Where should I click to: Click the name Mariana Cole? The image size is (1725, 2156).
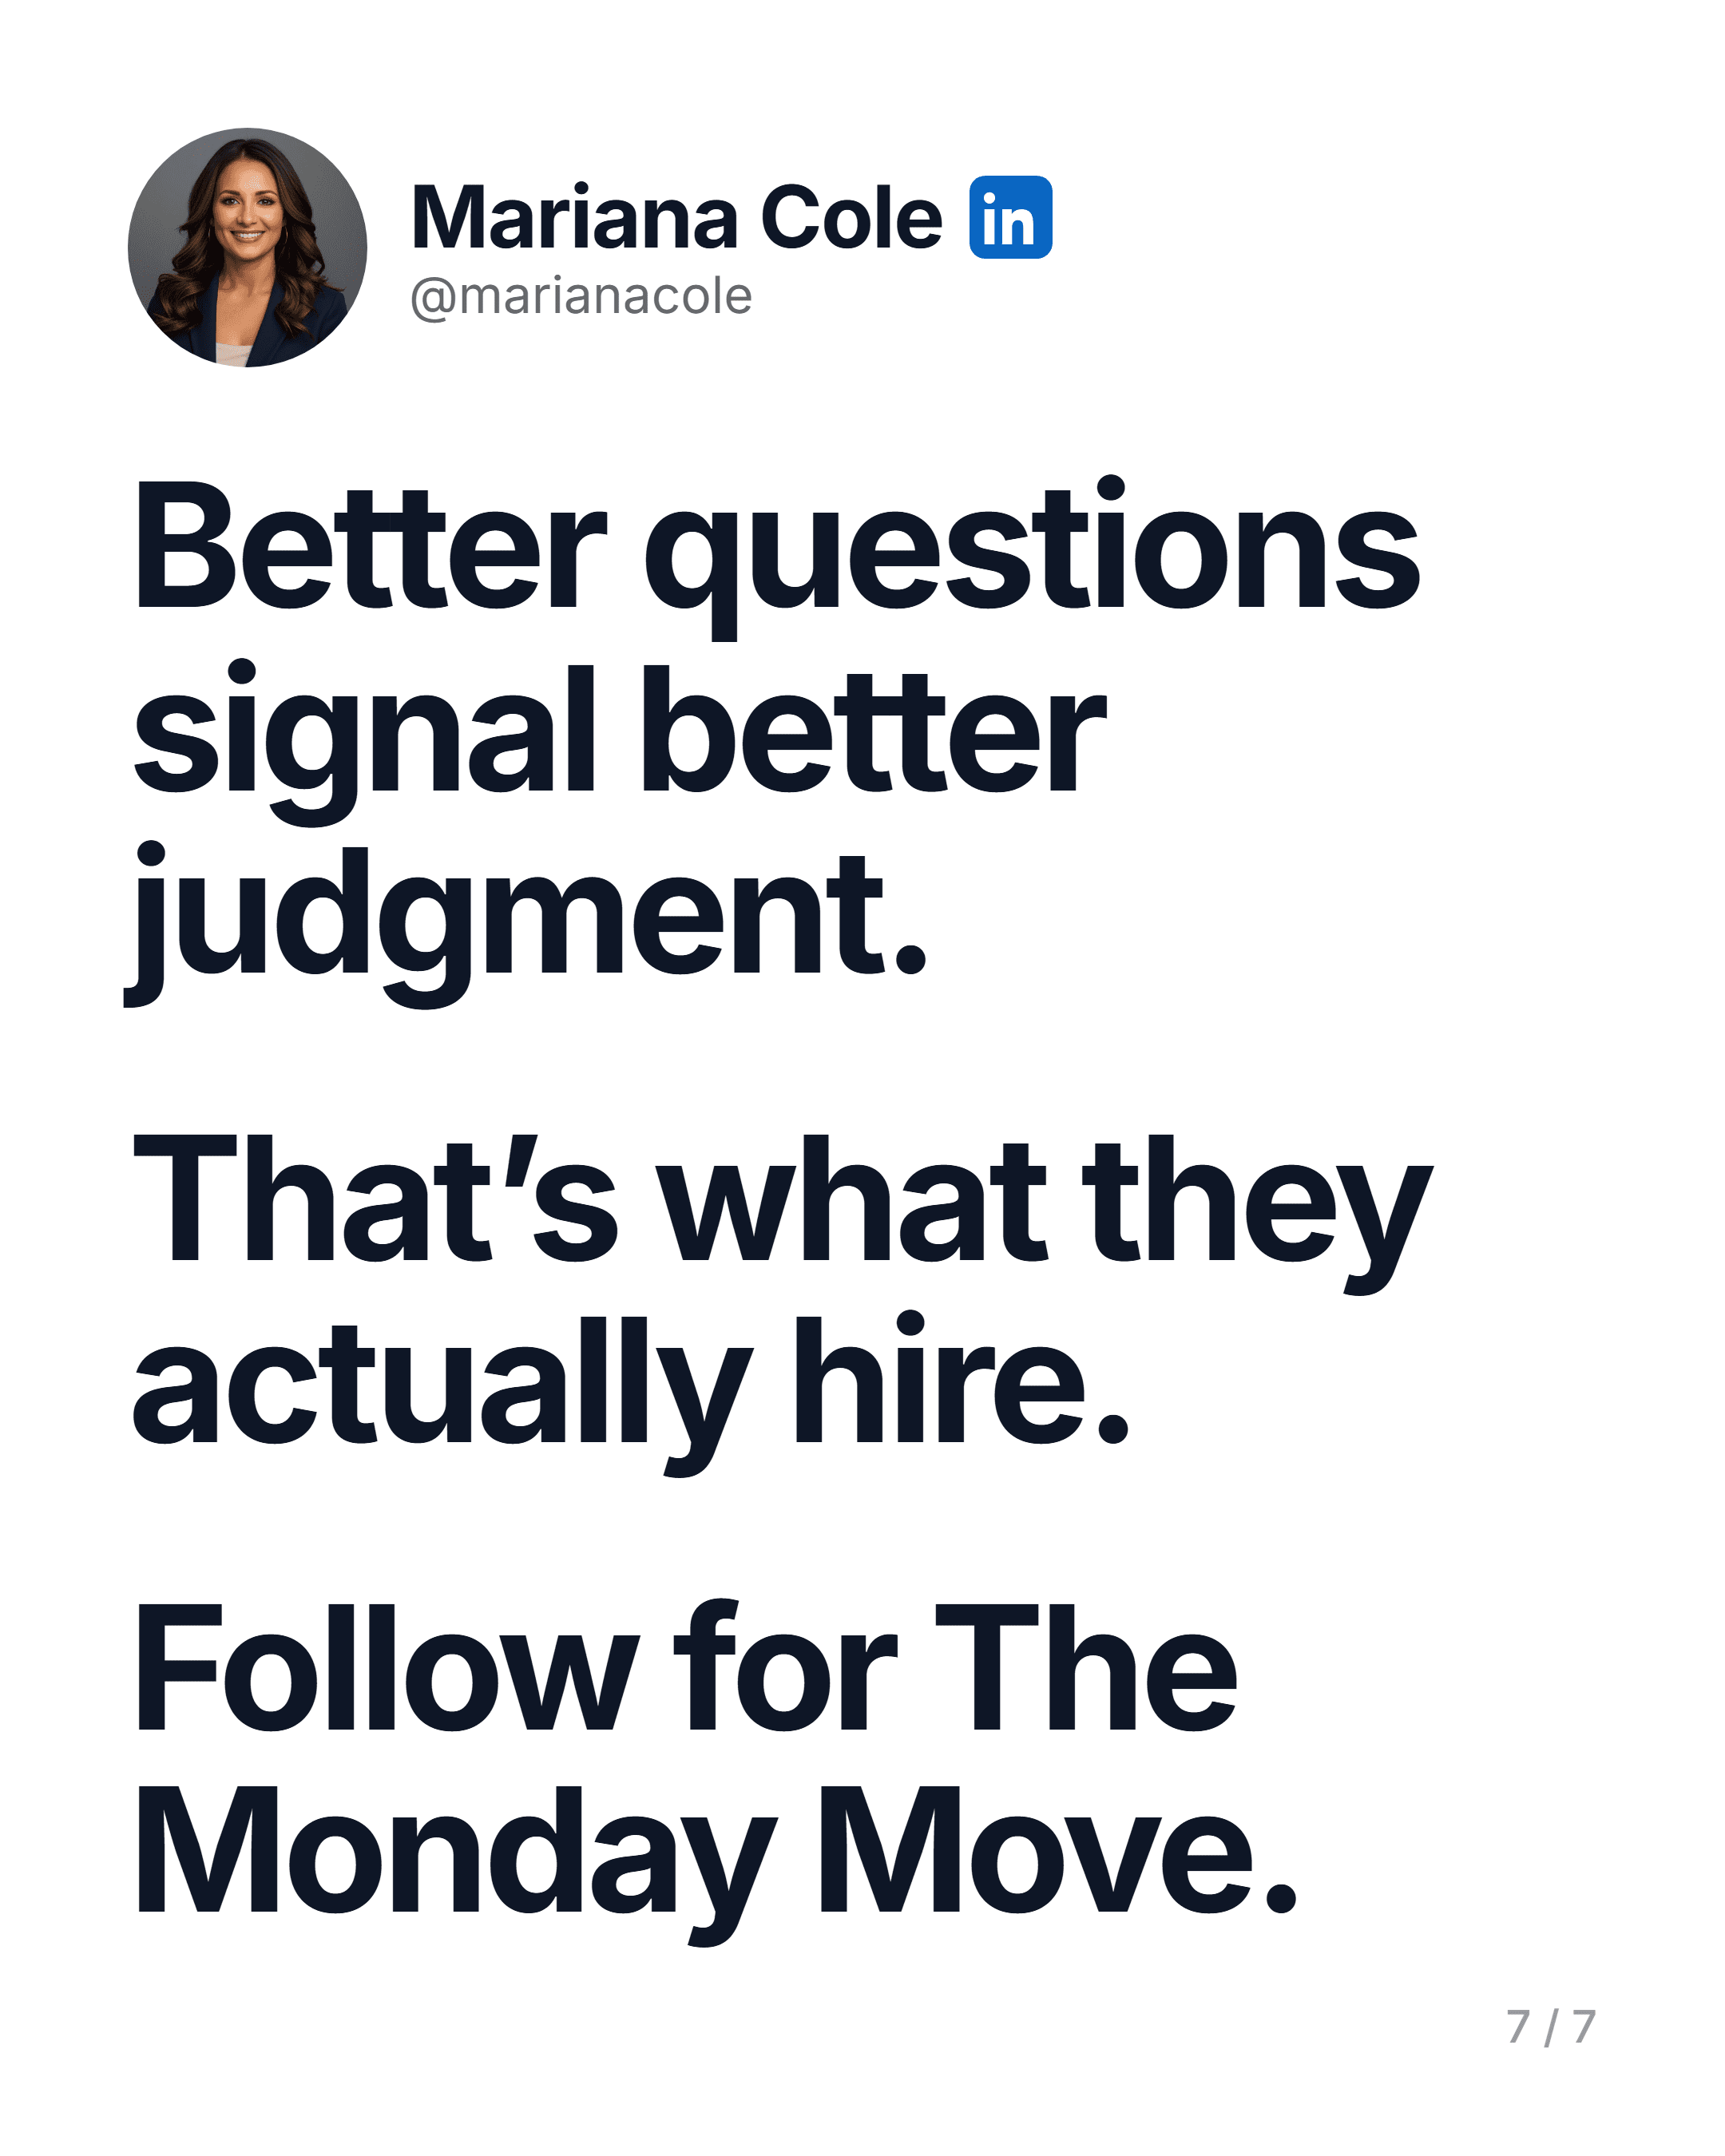pyautogui.click(x=676, y=218)
